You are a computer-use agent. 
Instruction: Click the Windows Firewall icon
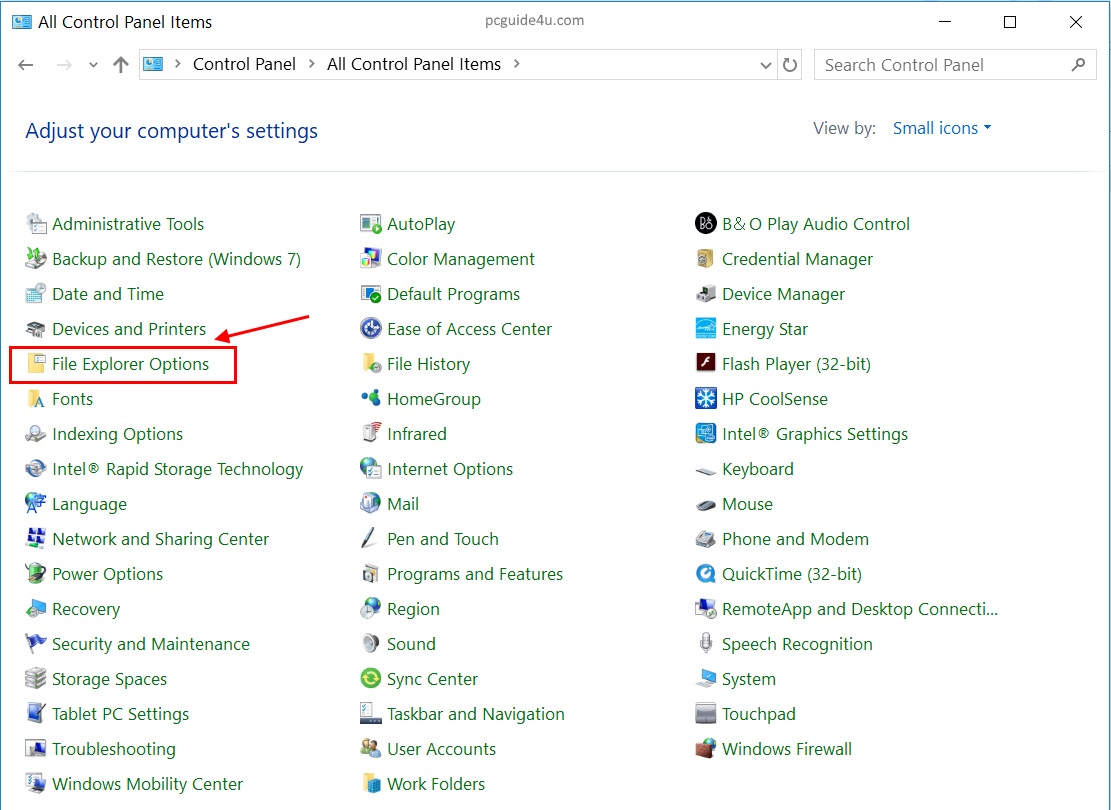(706, 749)
